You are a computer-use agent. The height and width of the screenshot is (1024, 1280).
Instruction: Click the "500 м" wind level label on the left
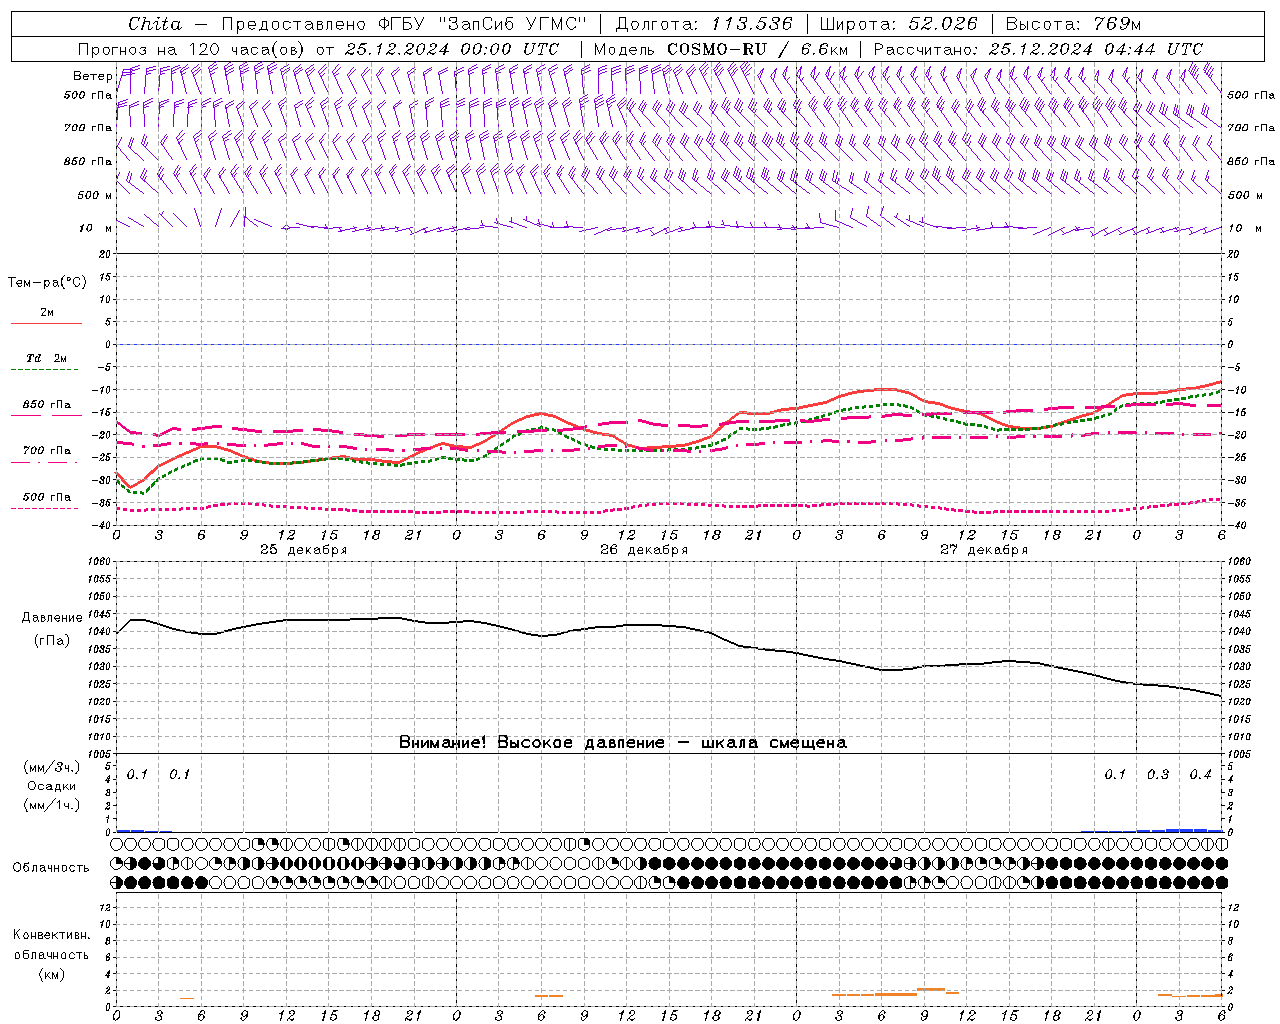pyautogui.click(x=95, y=195)
